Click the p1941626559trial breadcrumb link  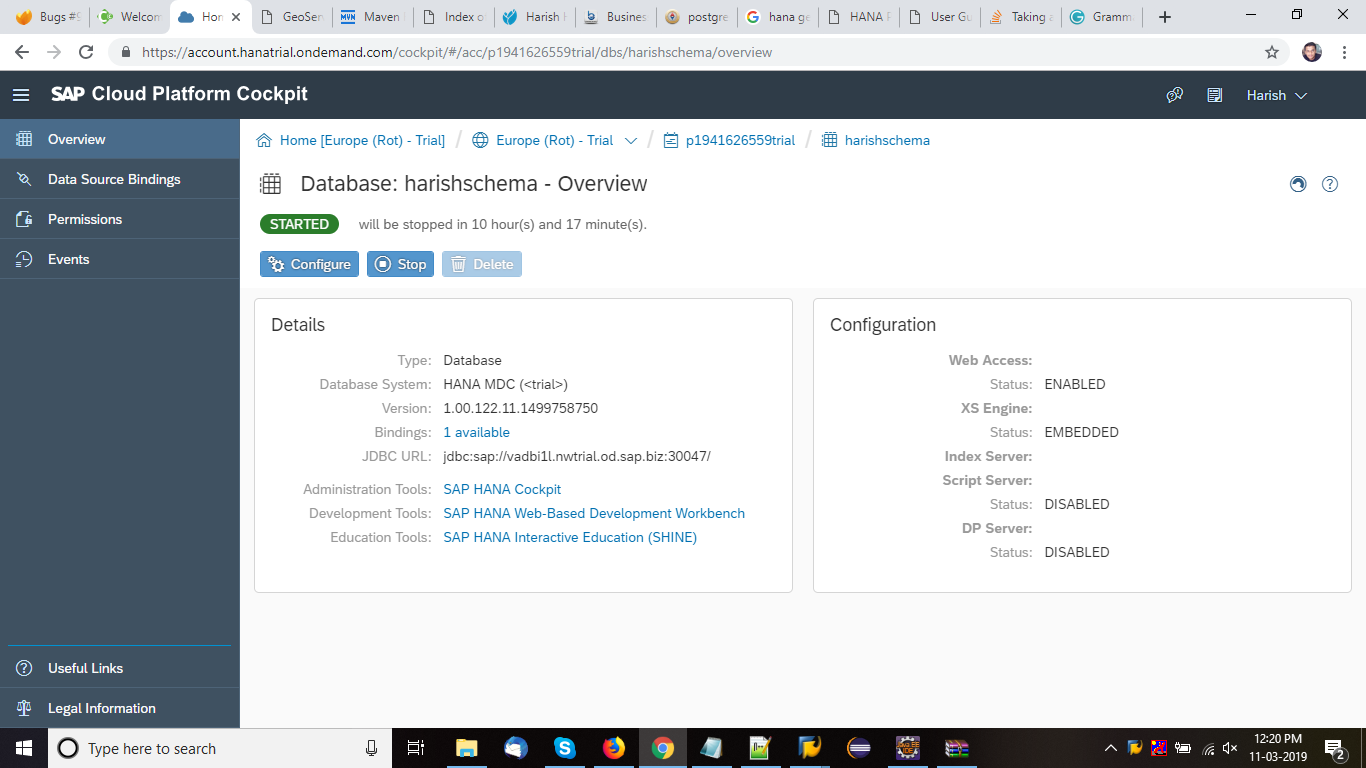pyautogui.click(x=740, y=140)
